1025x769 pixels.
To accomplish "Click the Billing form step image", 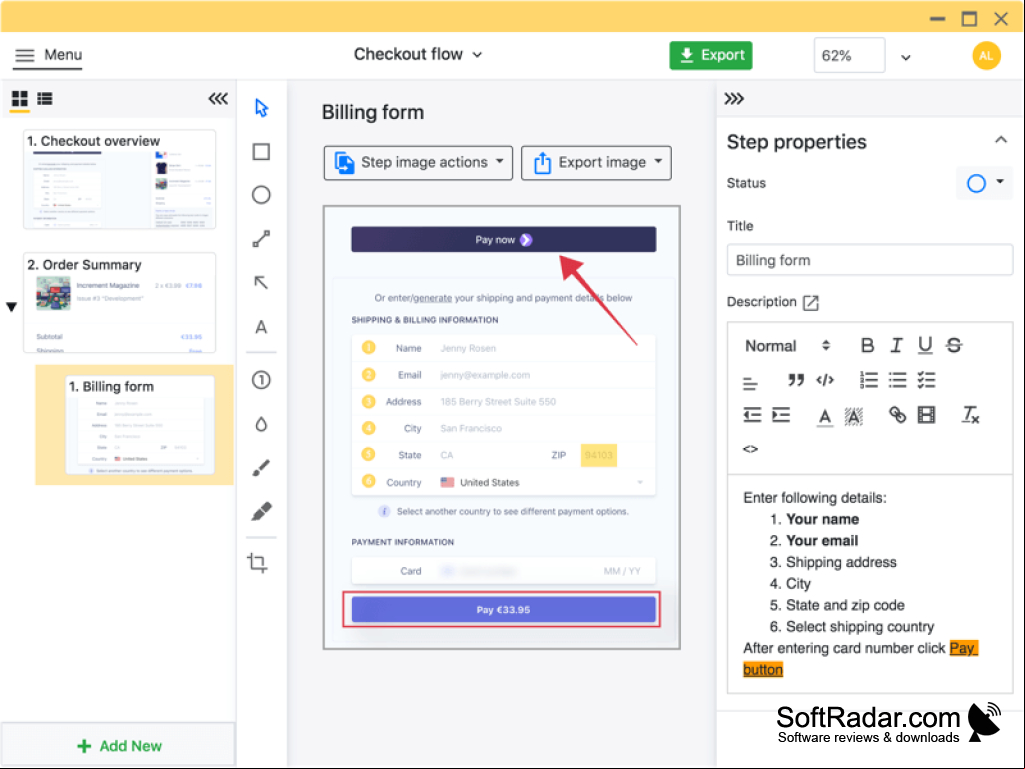I will coord(501,428).
